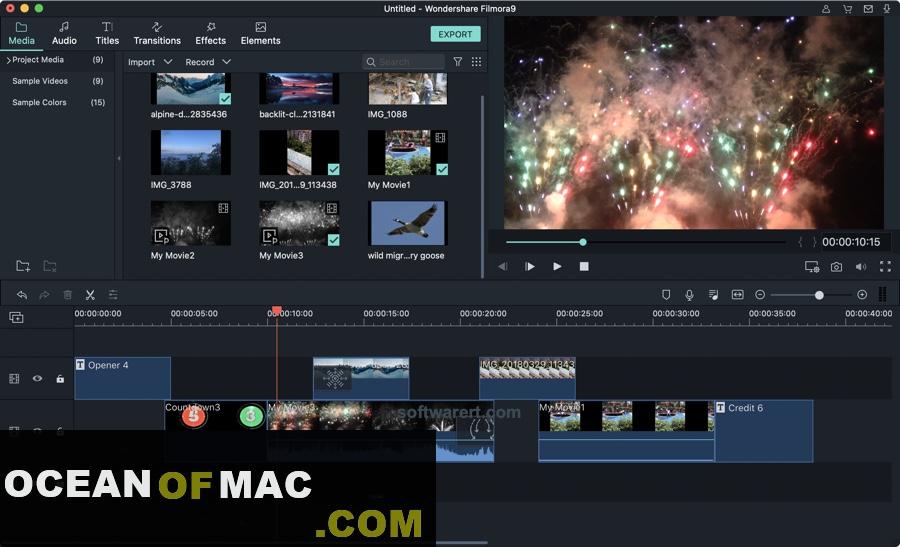Click the EXPORT button

click(455, 34)
